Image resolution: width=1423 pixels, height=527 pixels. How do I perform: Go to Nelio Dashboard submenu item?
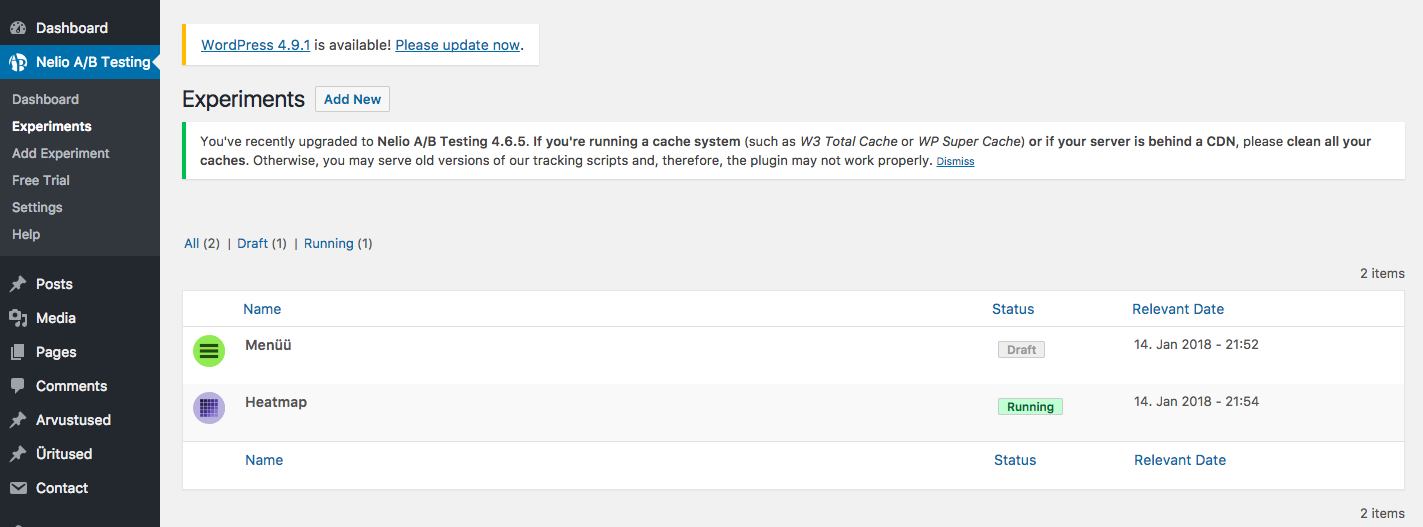(45, 99)
